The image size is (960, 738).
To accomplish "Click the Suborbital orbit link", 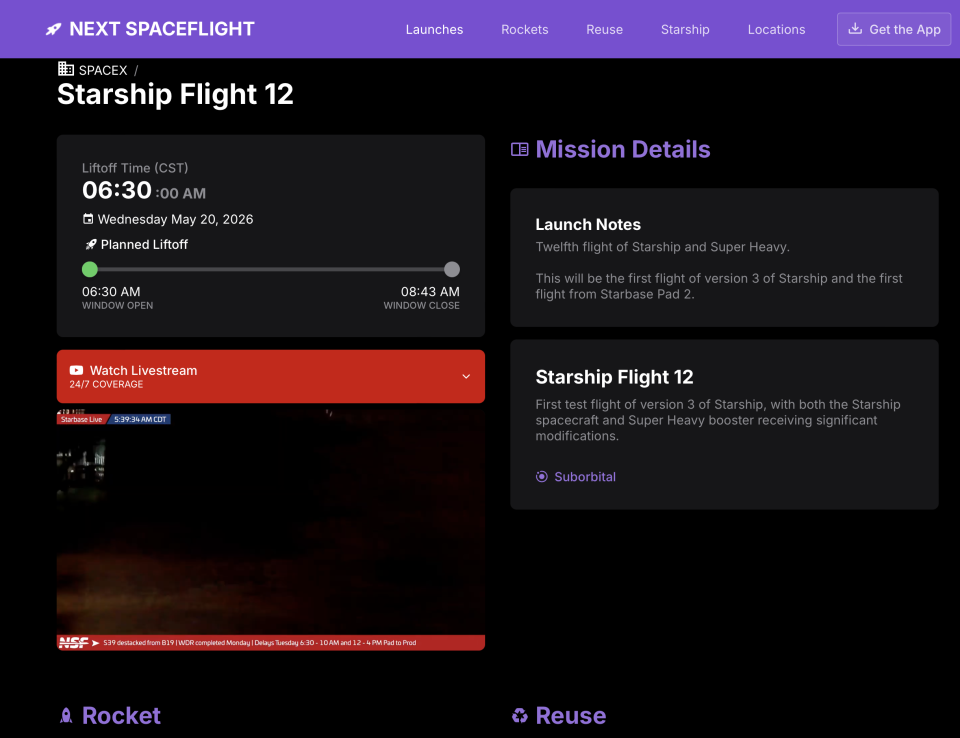I will point(585,476).
